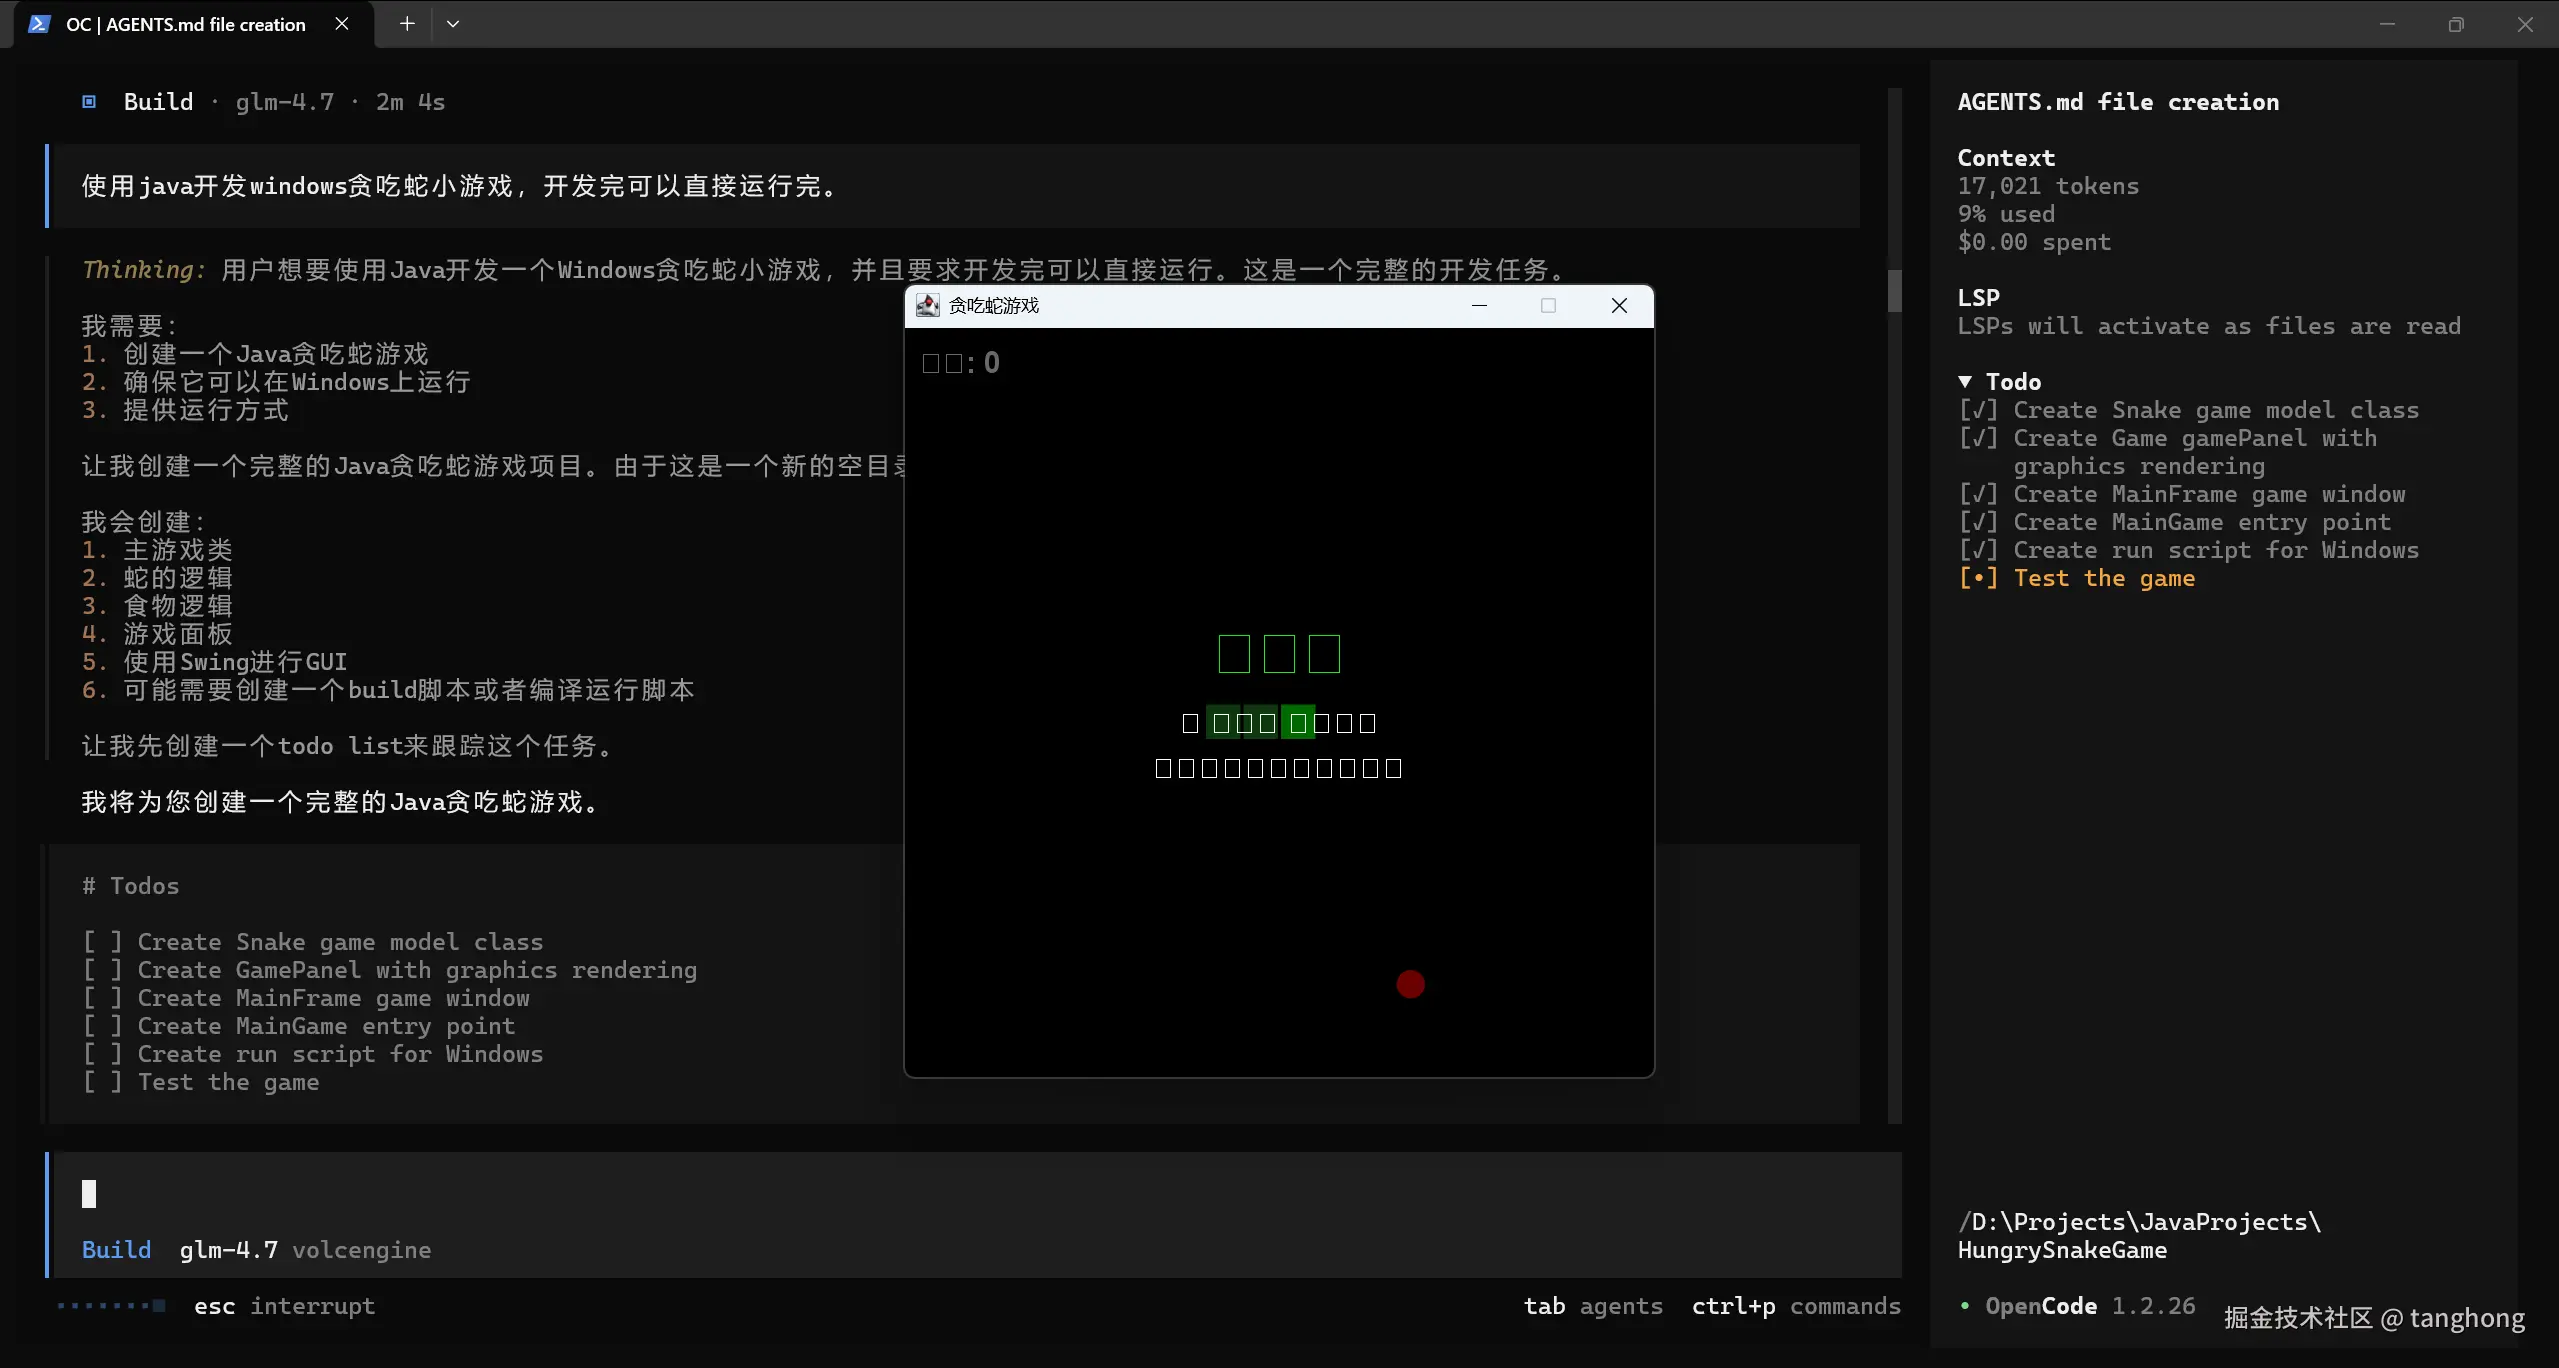Click the snake icon in the 贪吃蛇游戏 title bar

[x=927, y=306]
